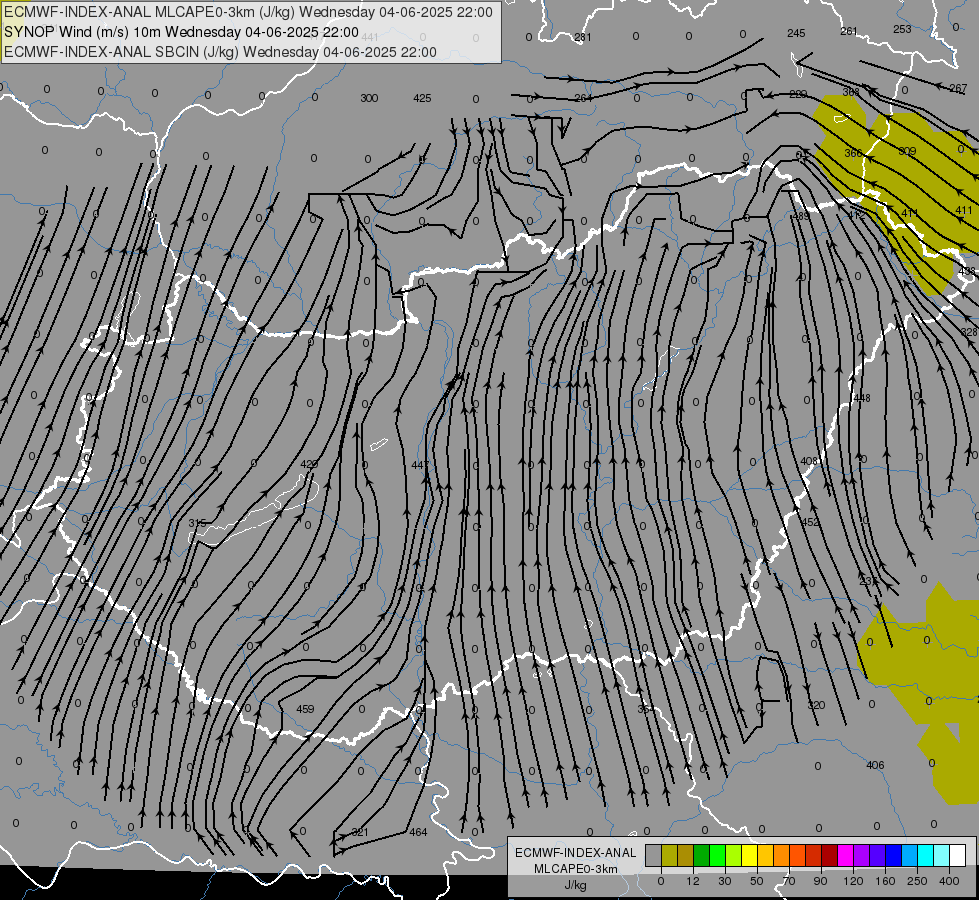Click legend tick value 90
Image resolution: width=979 pixels, height=900 pixels.
tap(820, 881)
